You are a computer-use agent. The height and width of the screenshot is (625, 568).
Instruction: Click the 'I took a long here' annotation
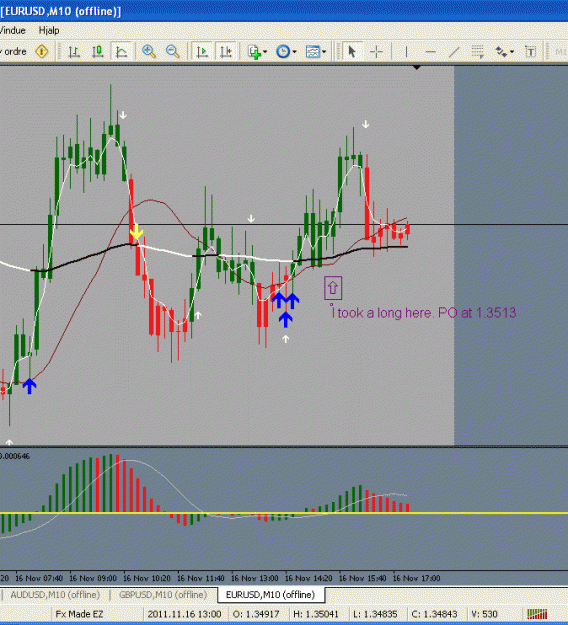coord(424,312)
